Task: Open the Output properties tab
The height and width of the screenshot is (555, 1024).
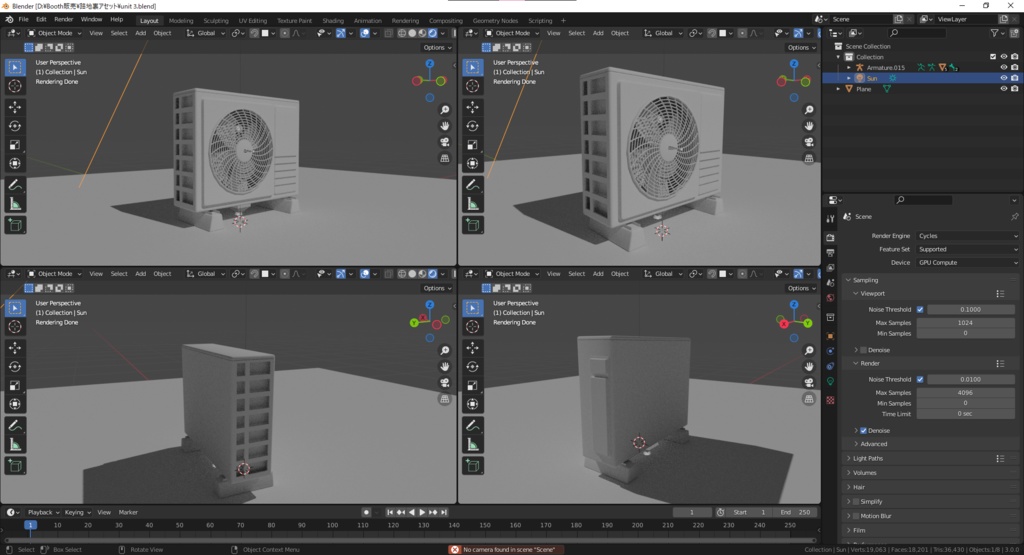Action: [830, 253]
